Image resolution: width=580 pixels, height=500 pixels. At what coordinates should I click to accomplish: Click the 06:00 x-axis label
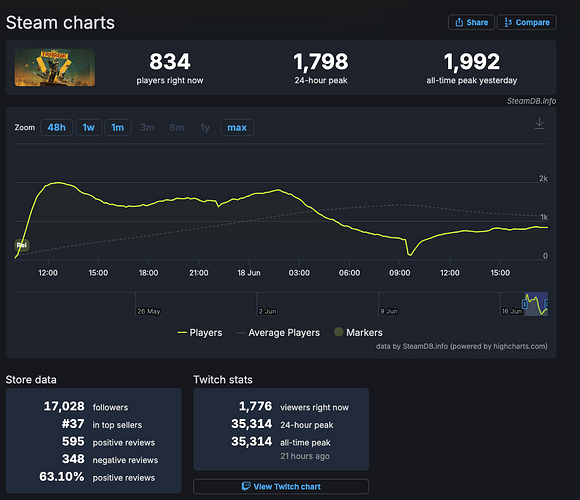pos(349,273)
